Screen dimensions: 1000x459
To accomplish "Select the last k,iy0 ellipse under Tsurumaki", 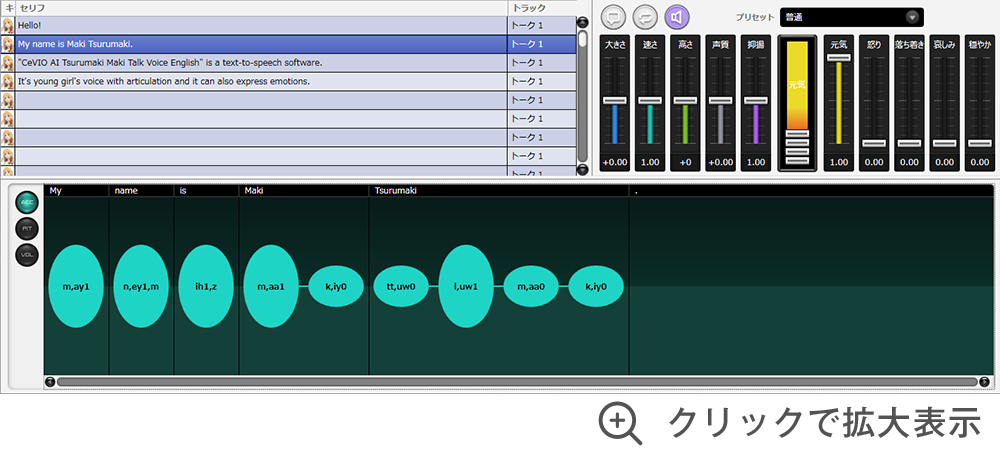I will click(596, 286).
